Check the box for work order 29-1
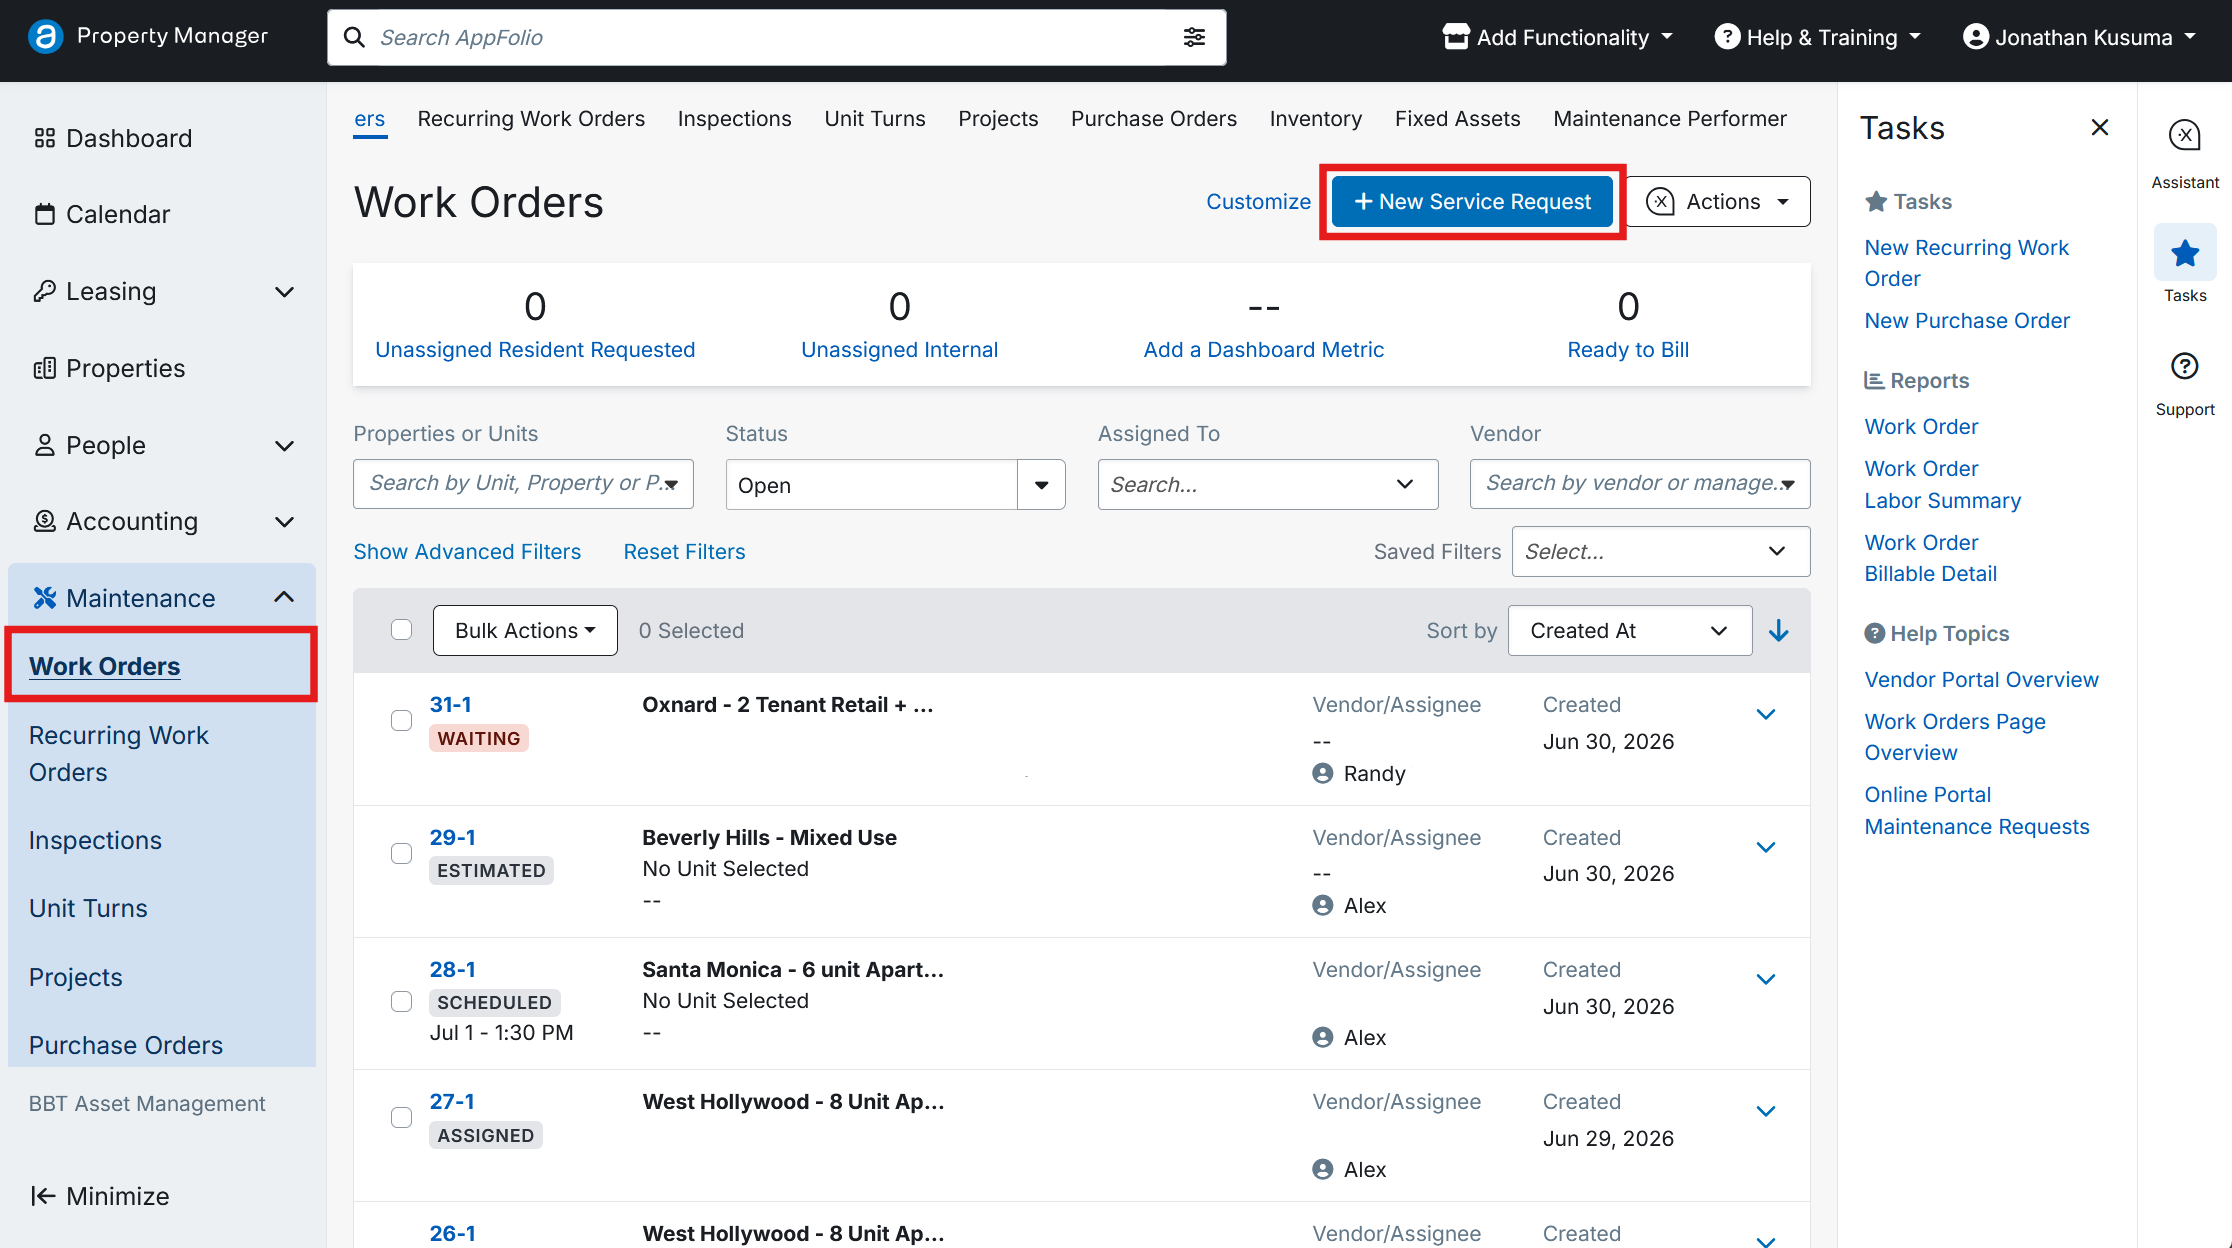Screen dimensions: 2232x1248 [401, 853]
